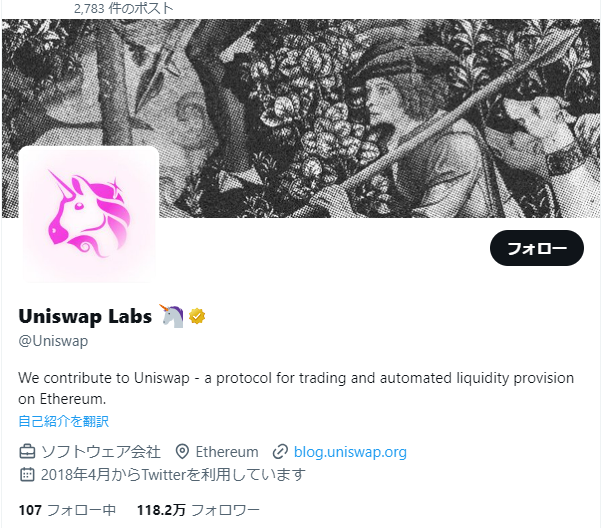
Task: Open the Uniswap pink unicorn profile picture
Action: (x=89, y=215)
